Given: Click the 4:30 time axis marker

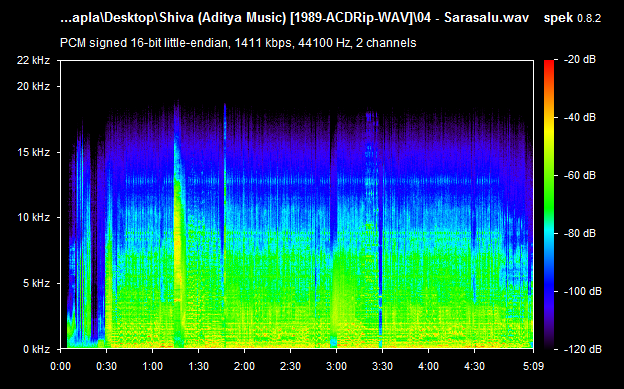Looking at the screenshot, I should (x=474, y=366).
